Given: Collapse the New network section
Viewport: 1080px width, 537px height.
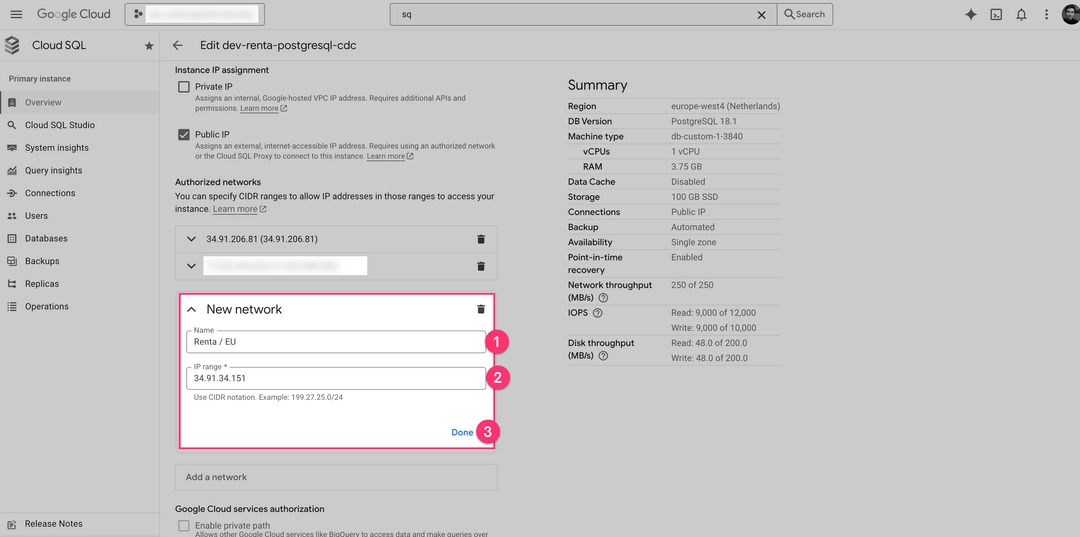Looking at the screenshot, I should pyautogui.click(x=192, y=310).
